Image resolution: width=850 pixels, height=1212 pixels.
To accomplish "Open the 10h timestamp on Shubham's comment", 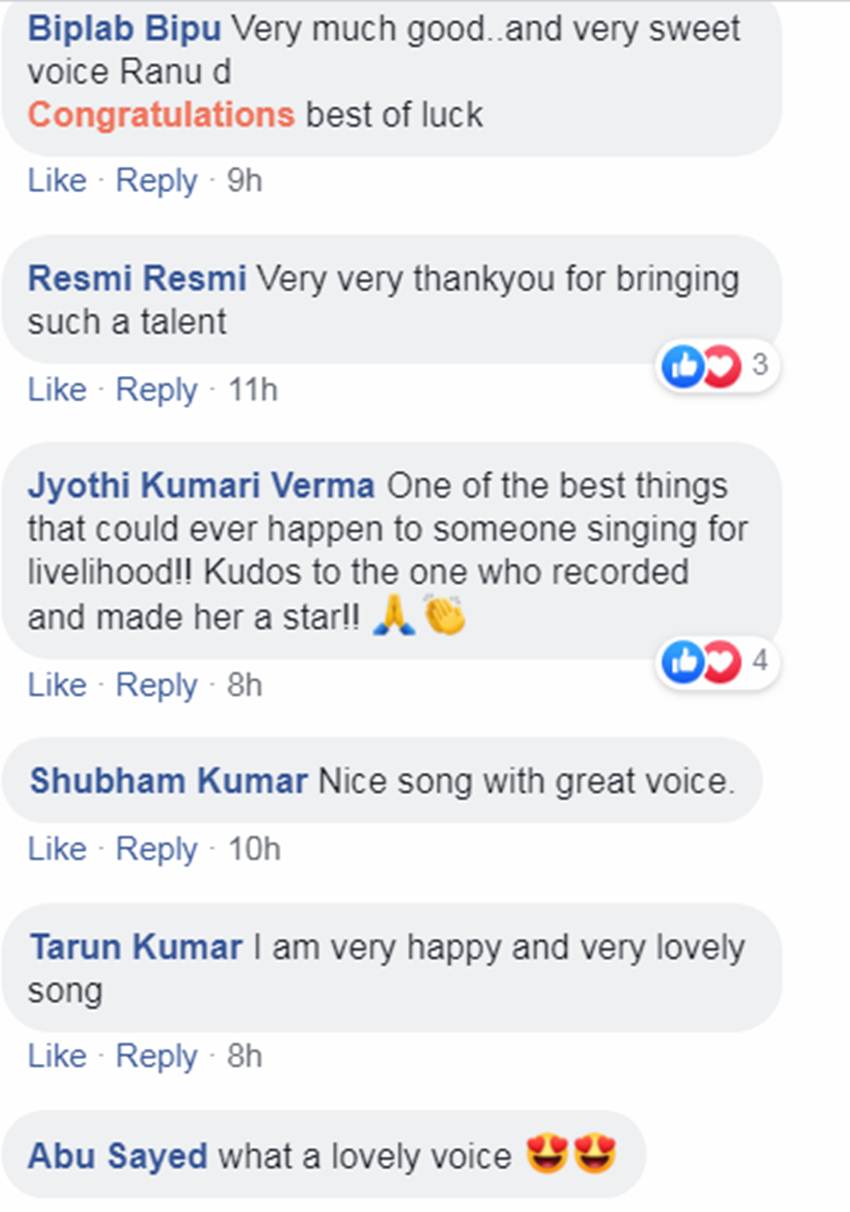I will [254, 849].
